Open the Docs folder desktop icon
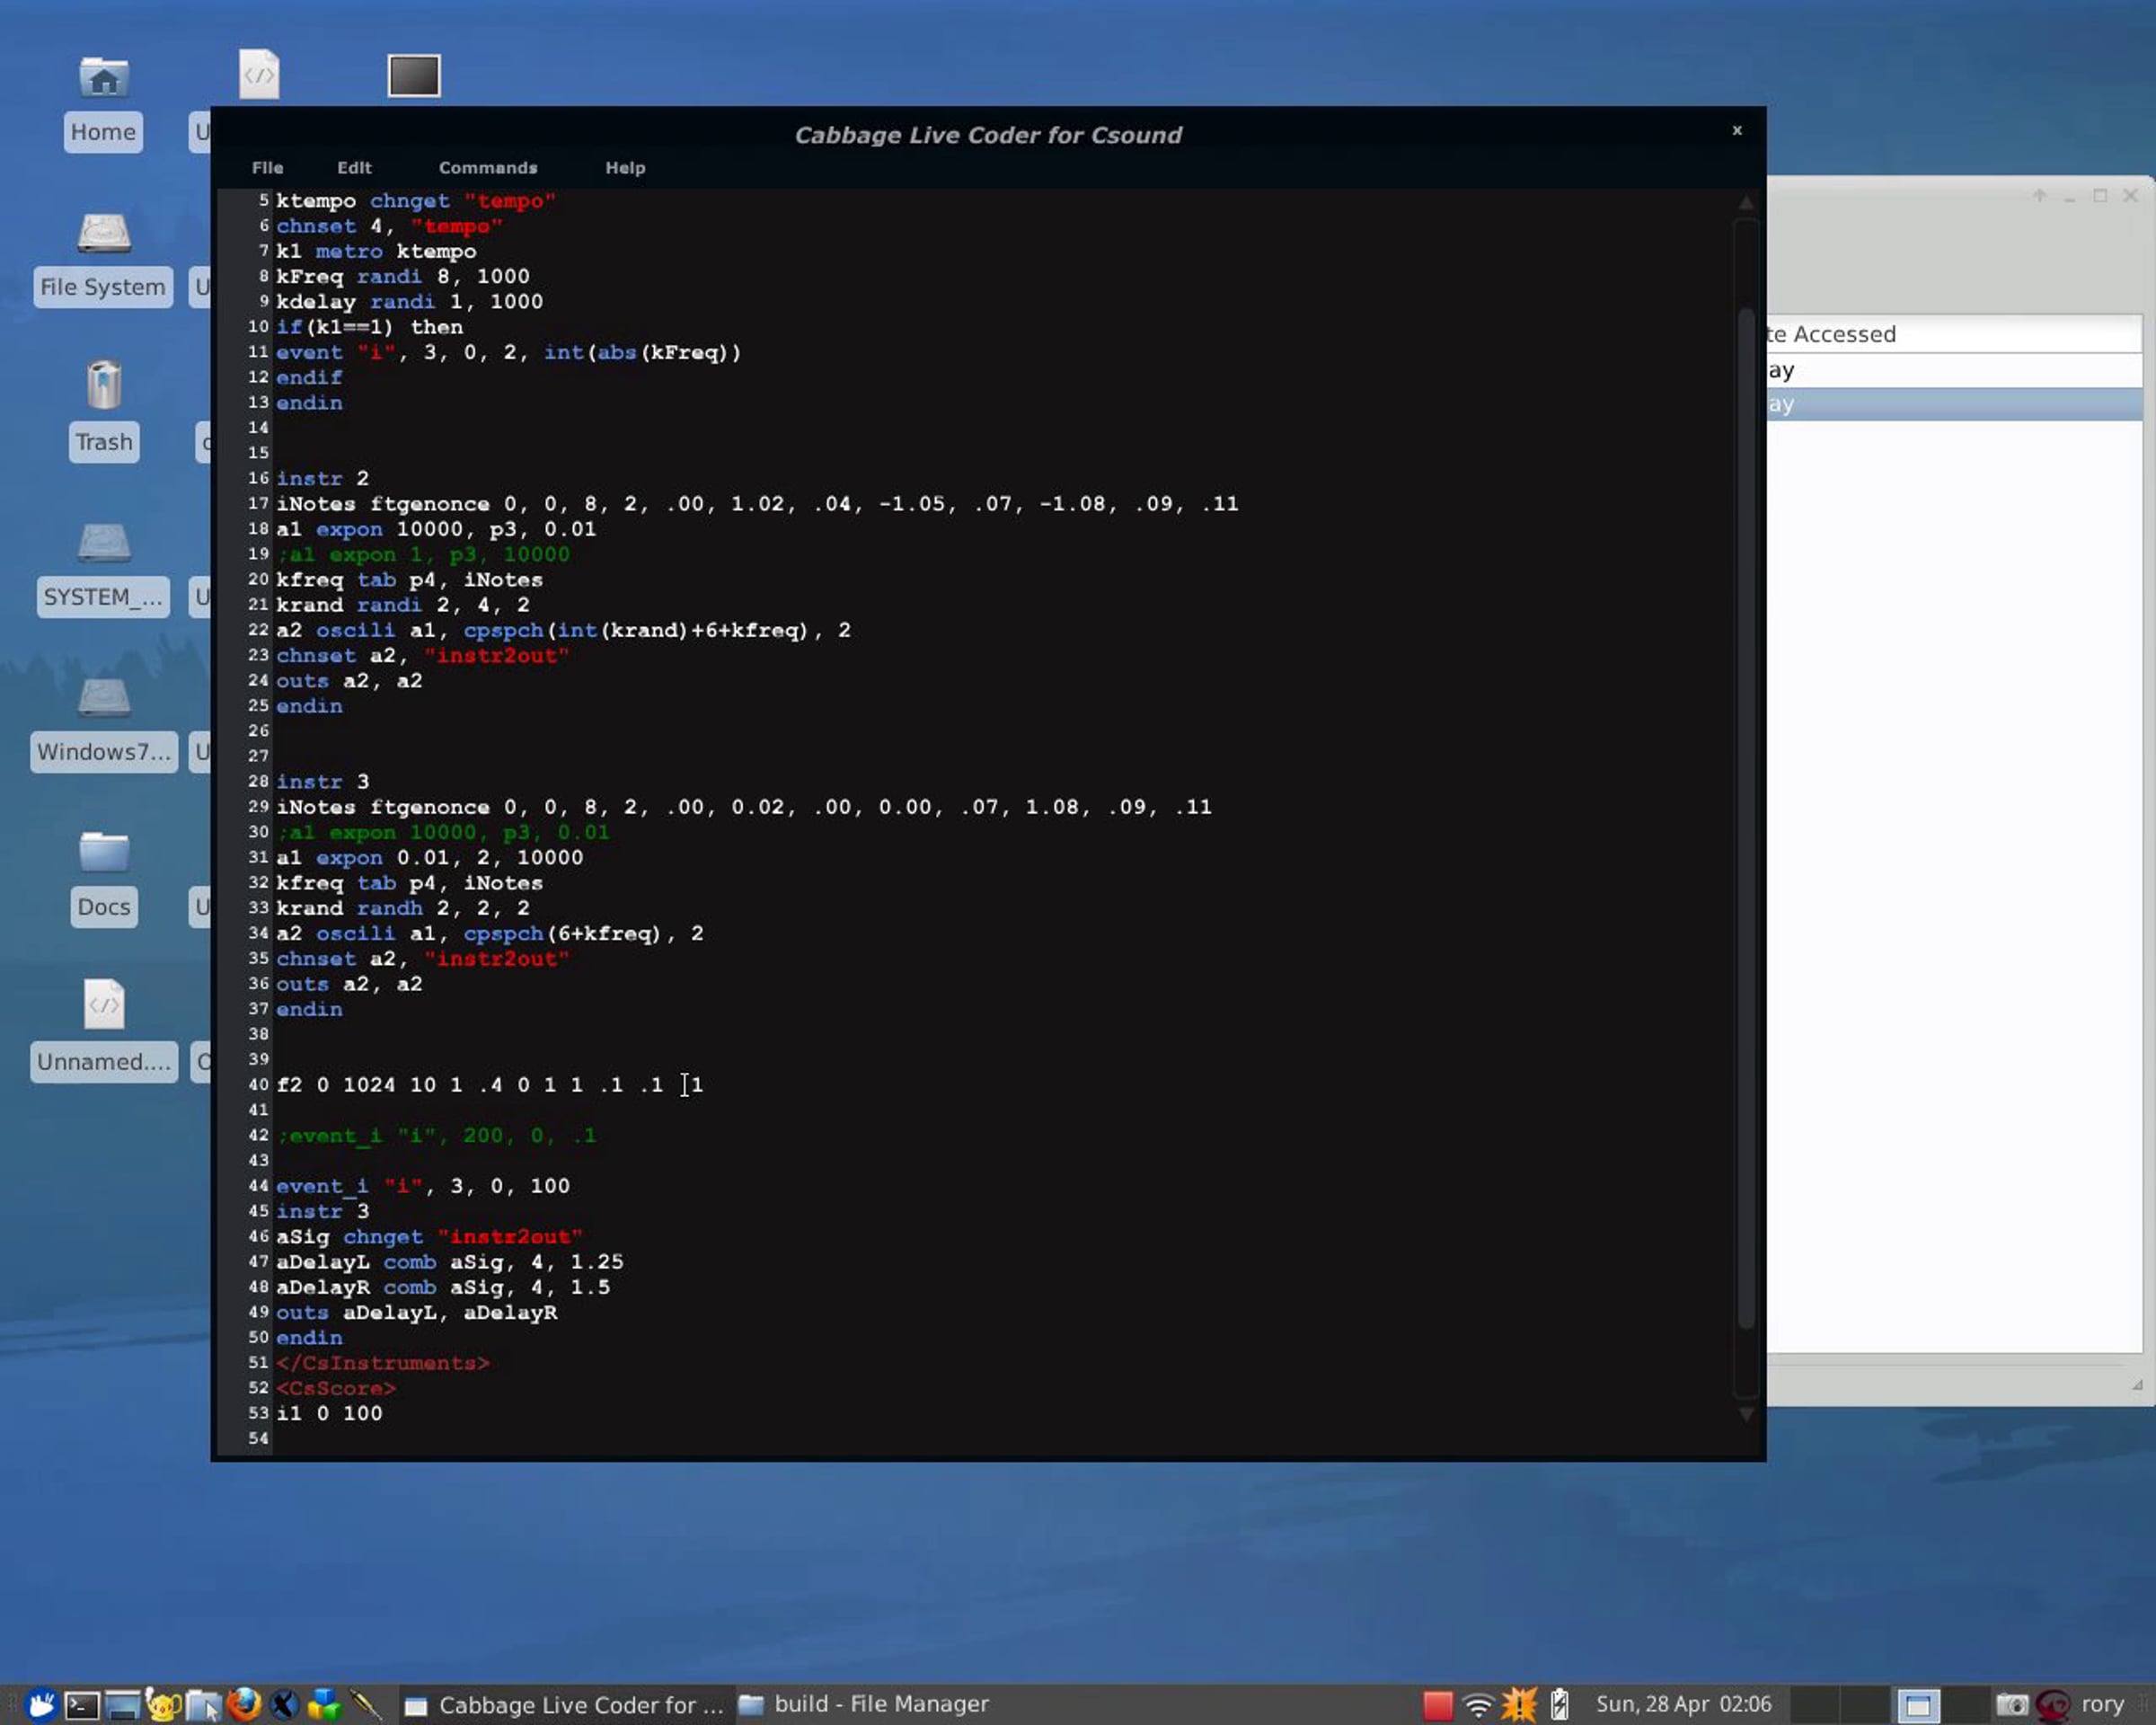Viewport: 2156px width, 1725px height. [103, 877]
